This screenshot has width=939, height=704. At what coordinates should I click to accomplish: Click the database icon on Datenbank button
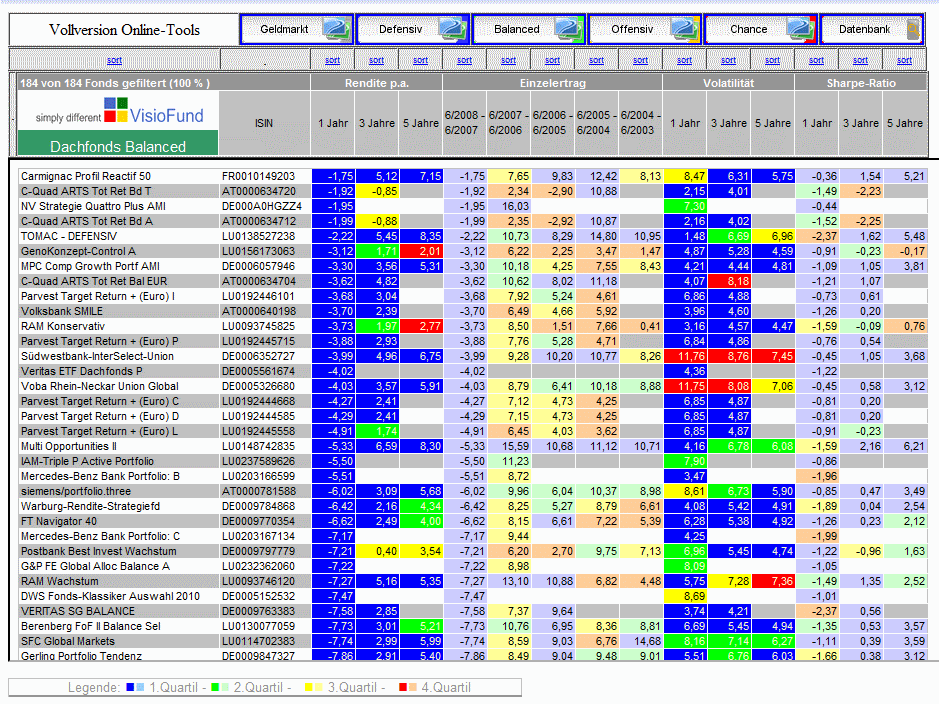click(x=911, y=29)
